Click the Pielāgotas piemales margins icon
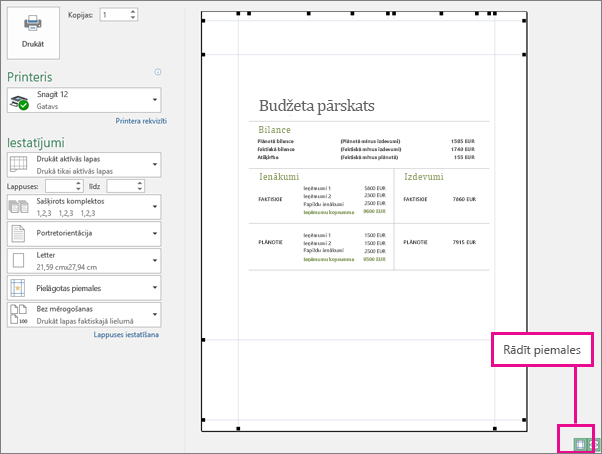602x454 pixels. [18, 288]
